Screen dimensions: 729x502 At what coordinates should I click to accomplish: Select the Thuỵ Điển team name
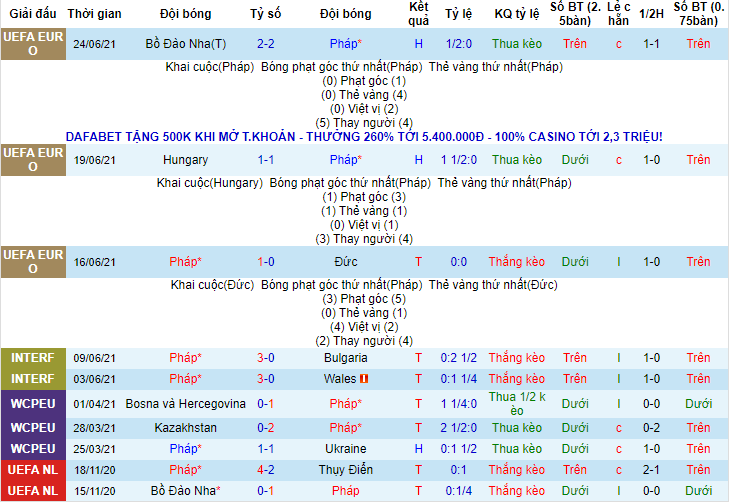345,470
